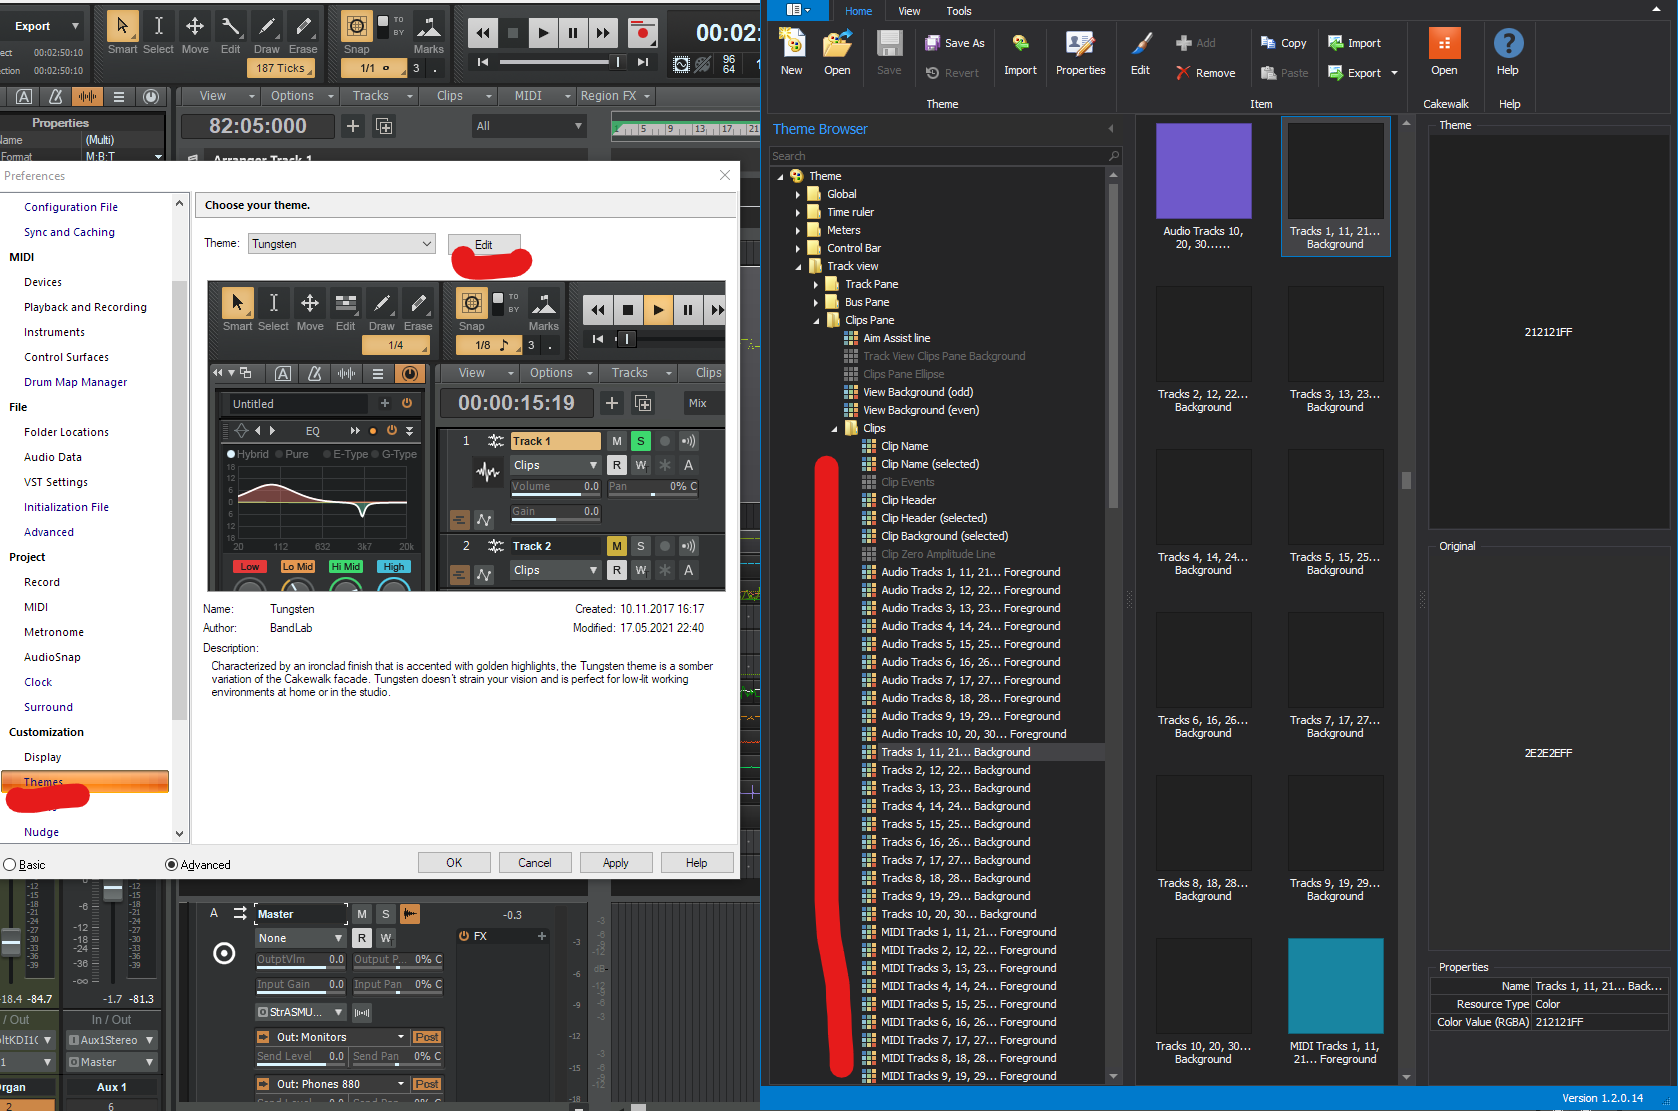Open theme Properties icon

tap(1080, 52)
